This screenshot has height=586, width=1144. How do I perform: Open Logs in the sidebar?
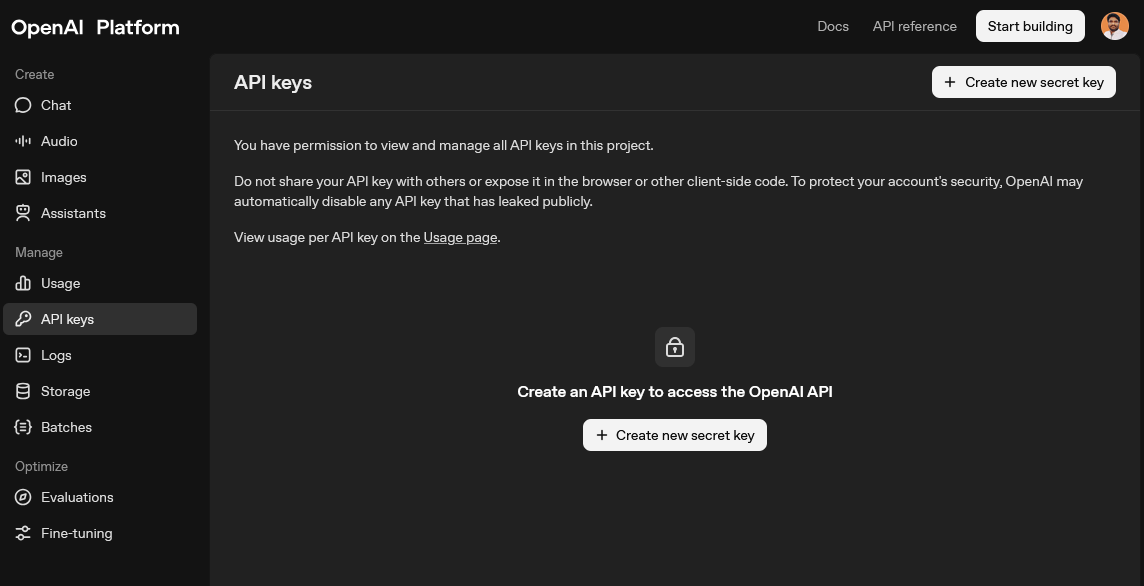tap(100, 355)
